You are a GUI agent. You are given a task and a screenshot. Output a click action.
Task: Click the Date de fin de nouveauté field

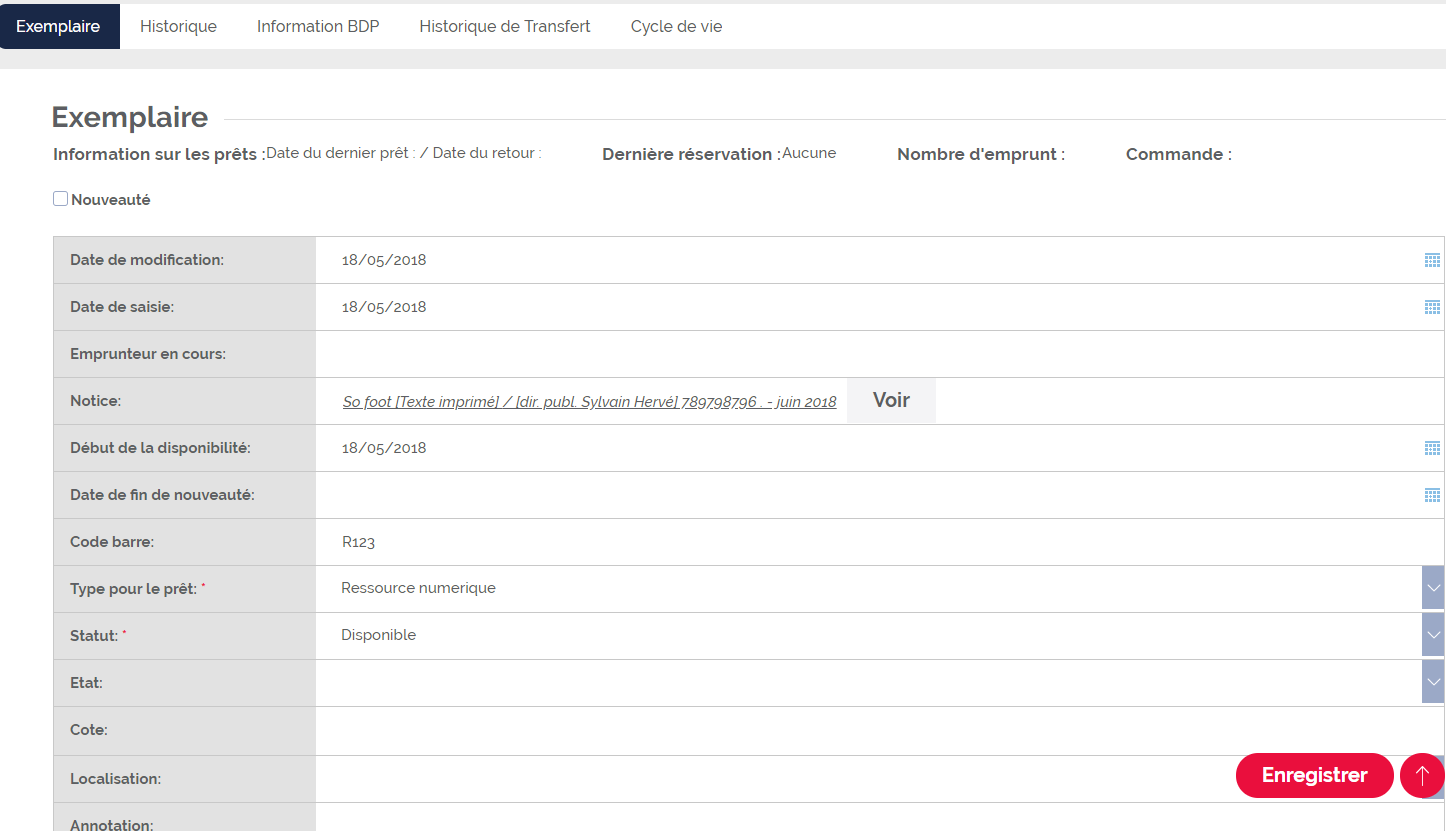[x=868, y=495]
